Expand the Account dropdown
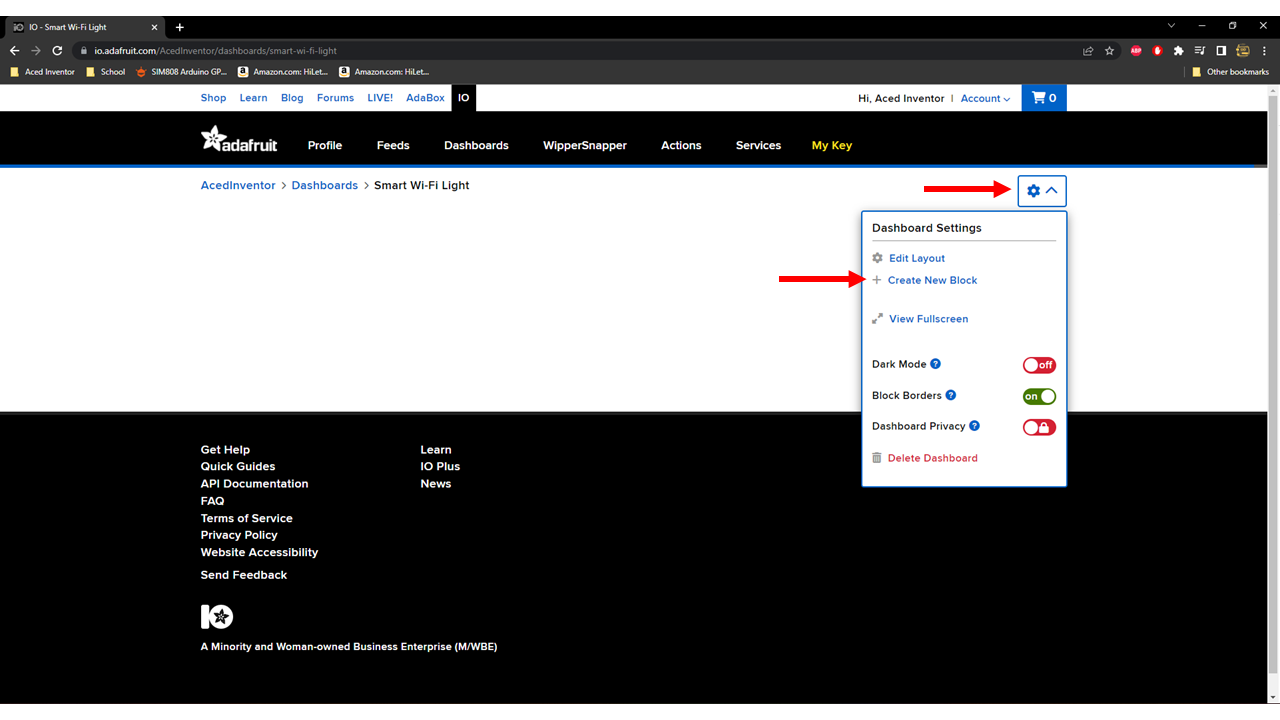 click(x=985, y=98)
